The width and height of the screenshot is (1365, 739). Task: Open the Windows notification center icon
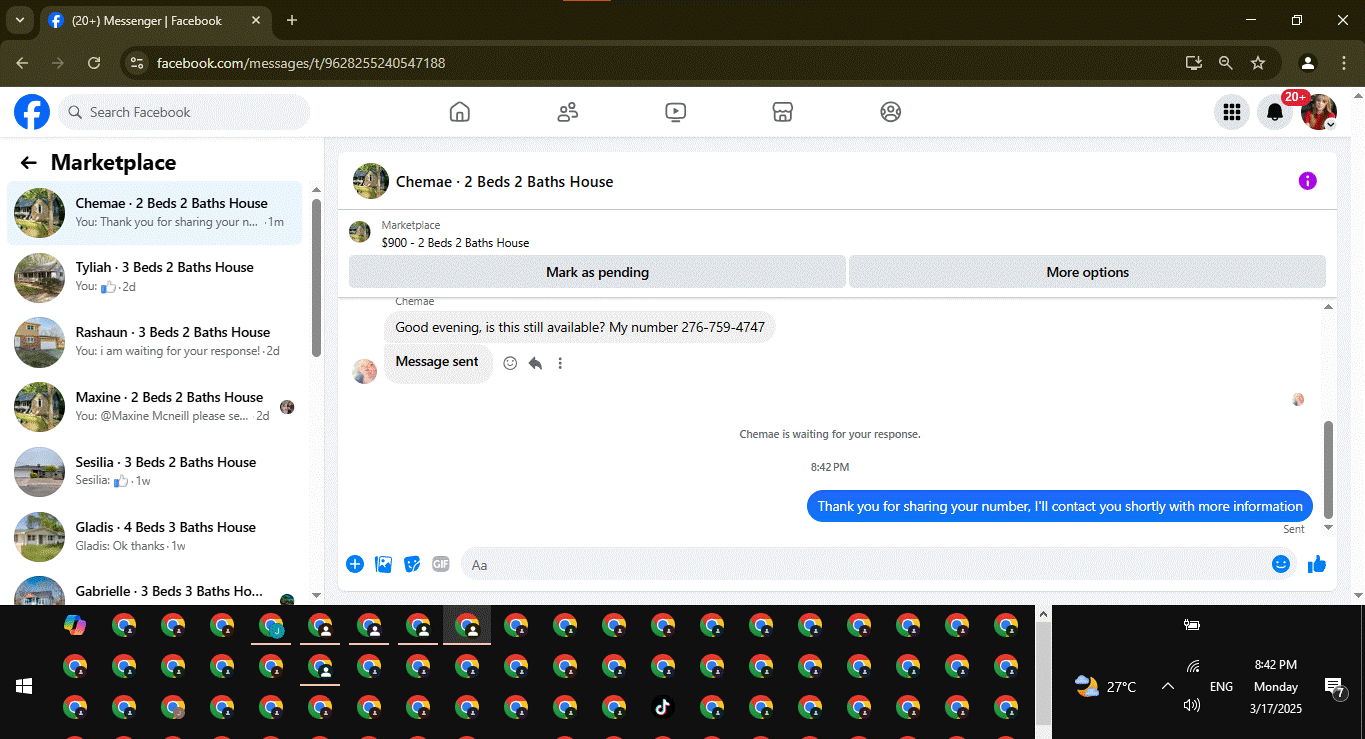click(1334, 687)
